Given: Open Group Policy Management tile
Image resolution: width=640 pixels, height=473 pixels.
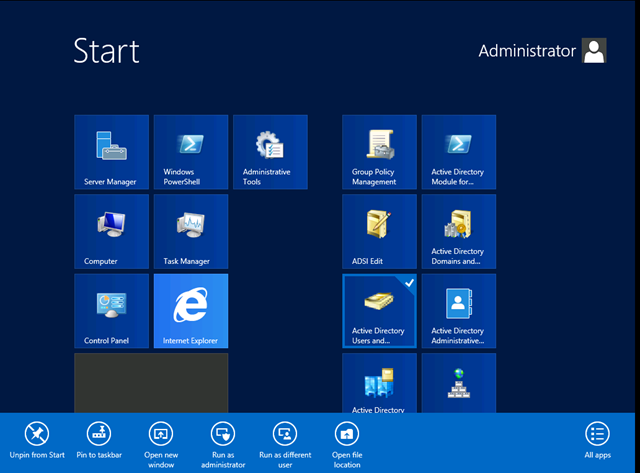Looking at the screenshot, I should (x=379, y=152).
